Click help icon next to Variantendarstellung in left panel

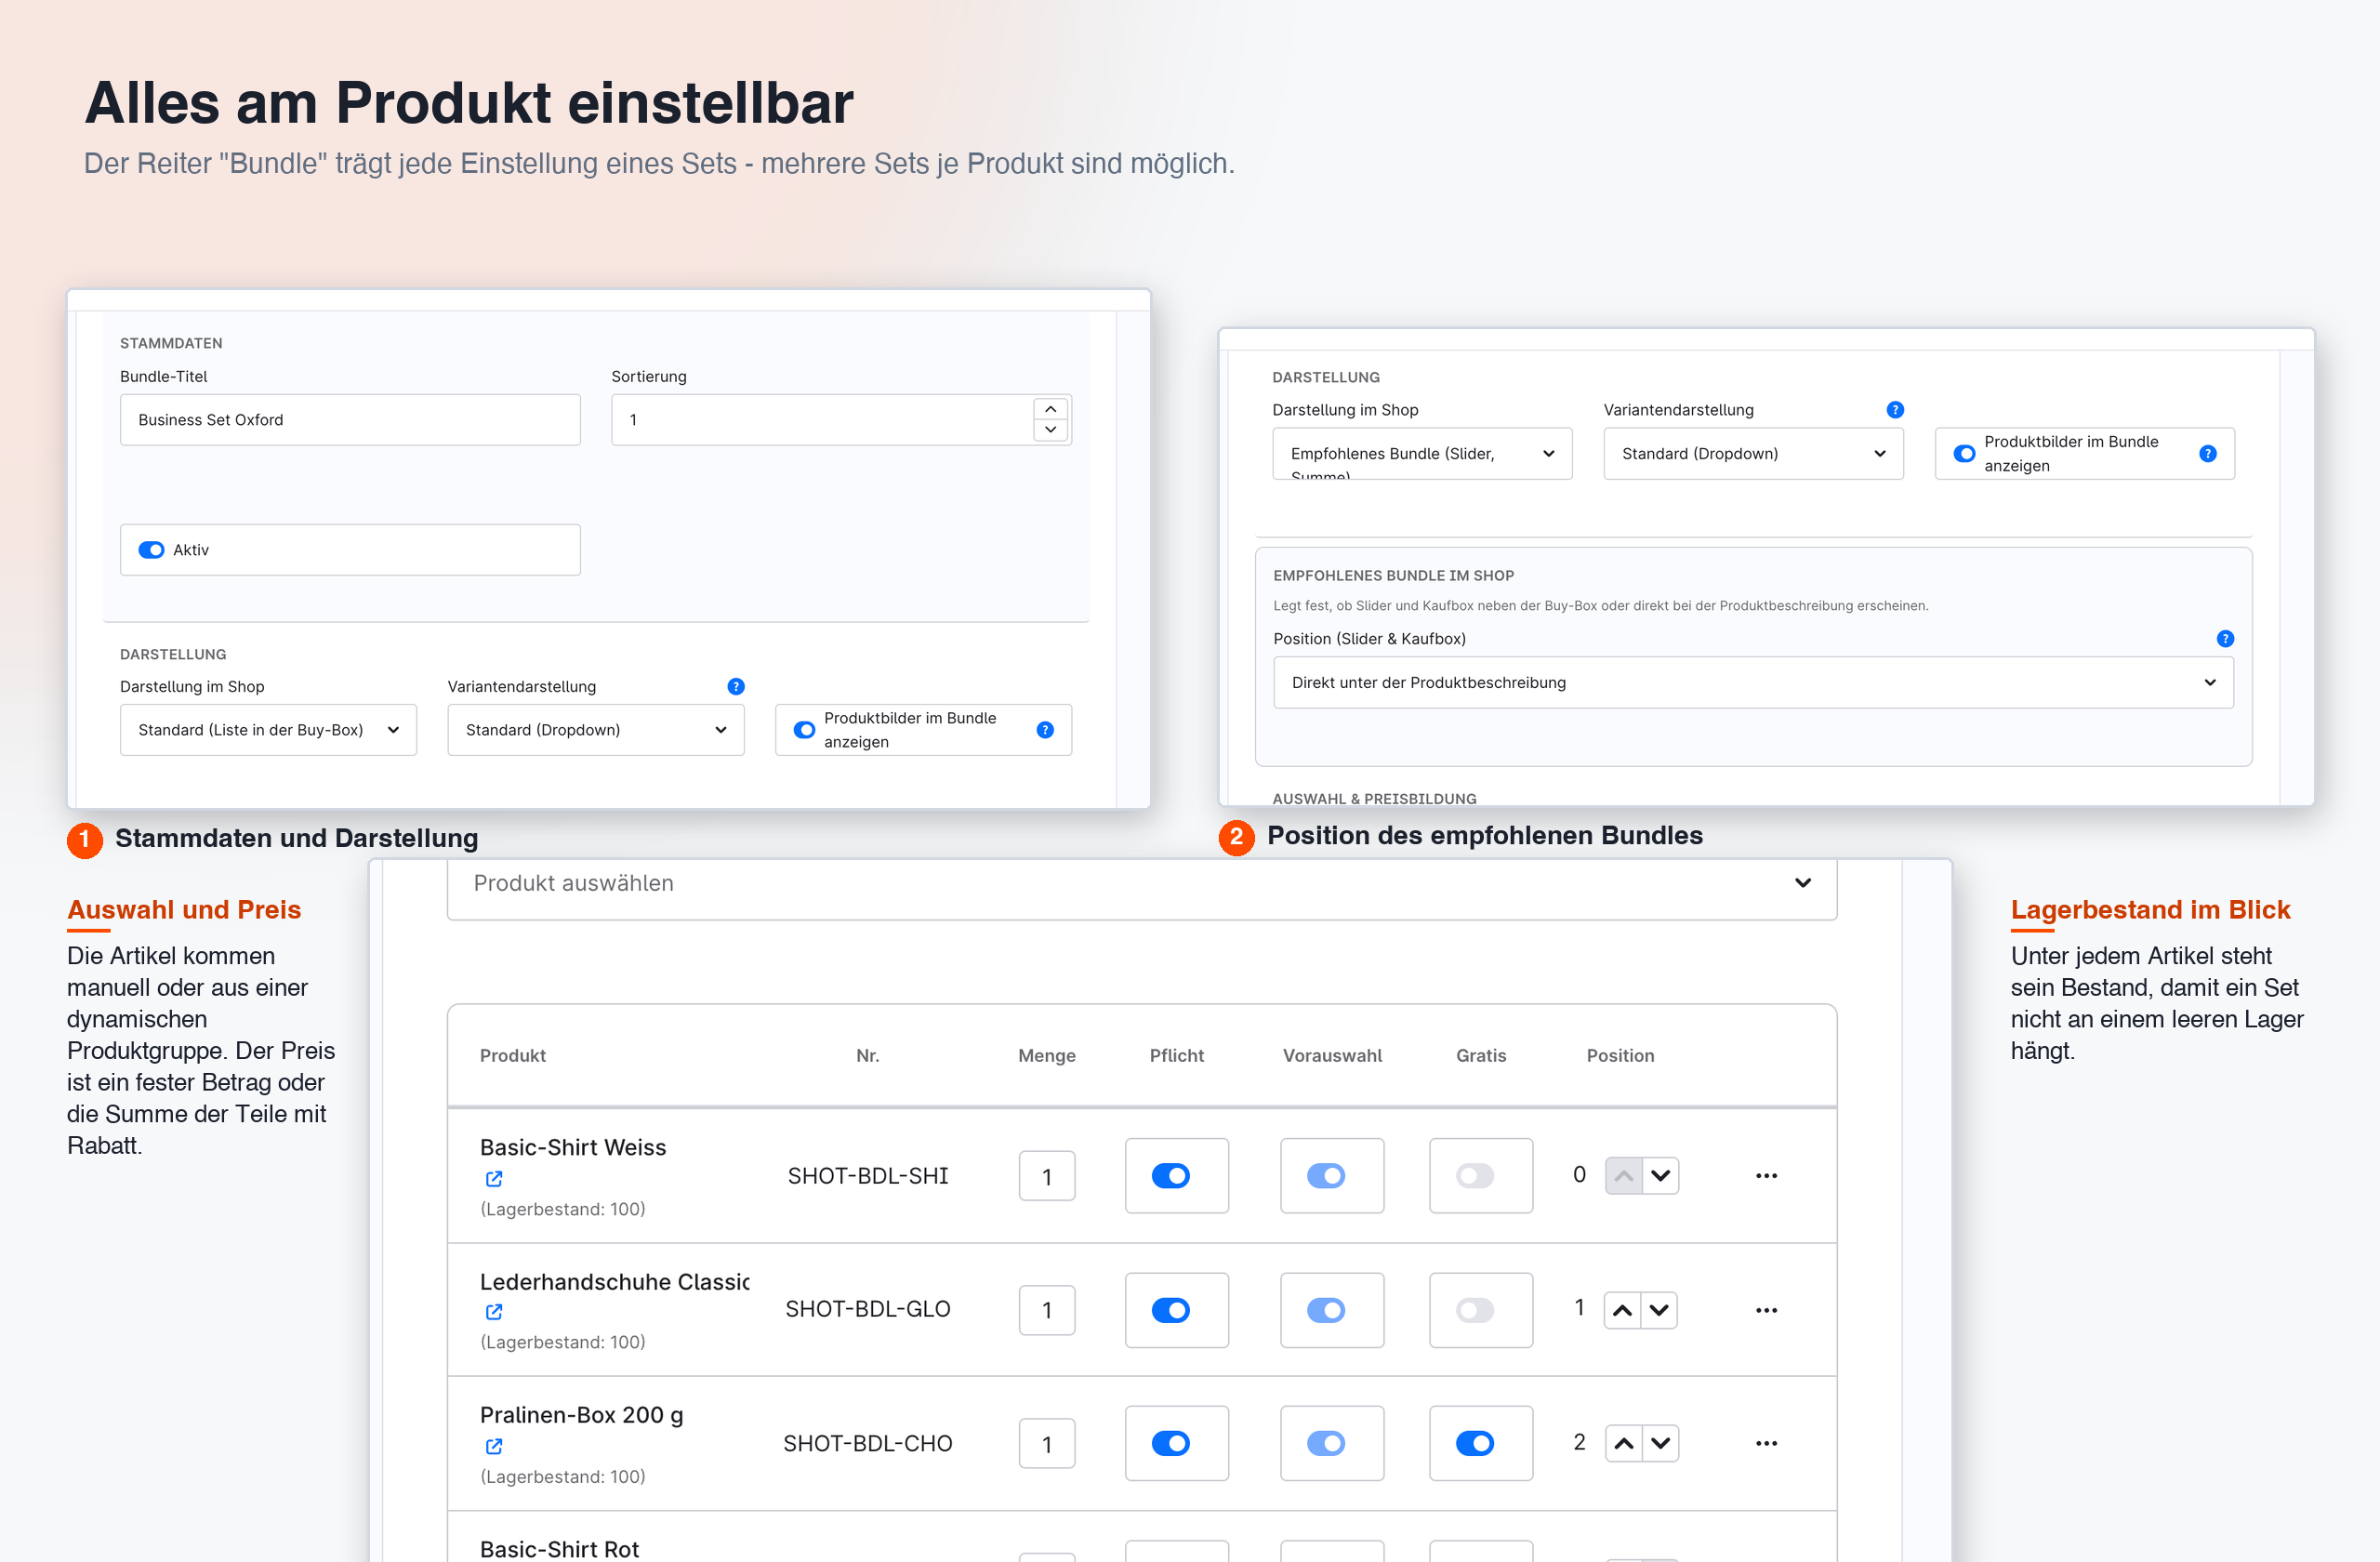[736, 686]
